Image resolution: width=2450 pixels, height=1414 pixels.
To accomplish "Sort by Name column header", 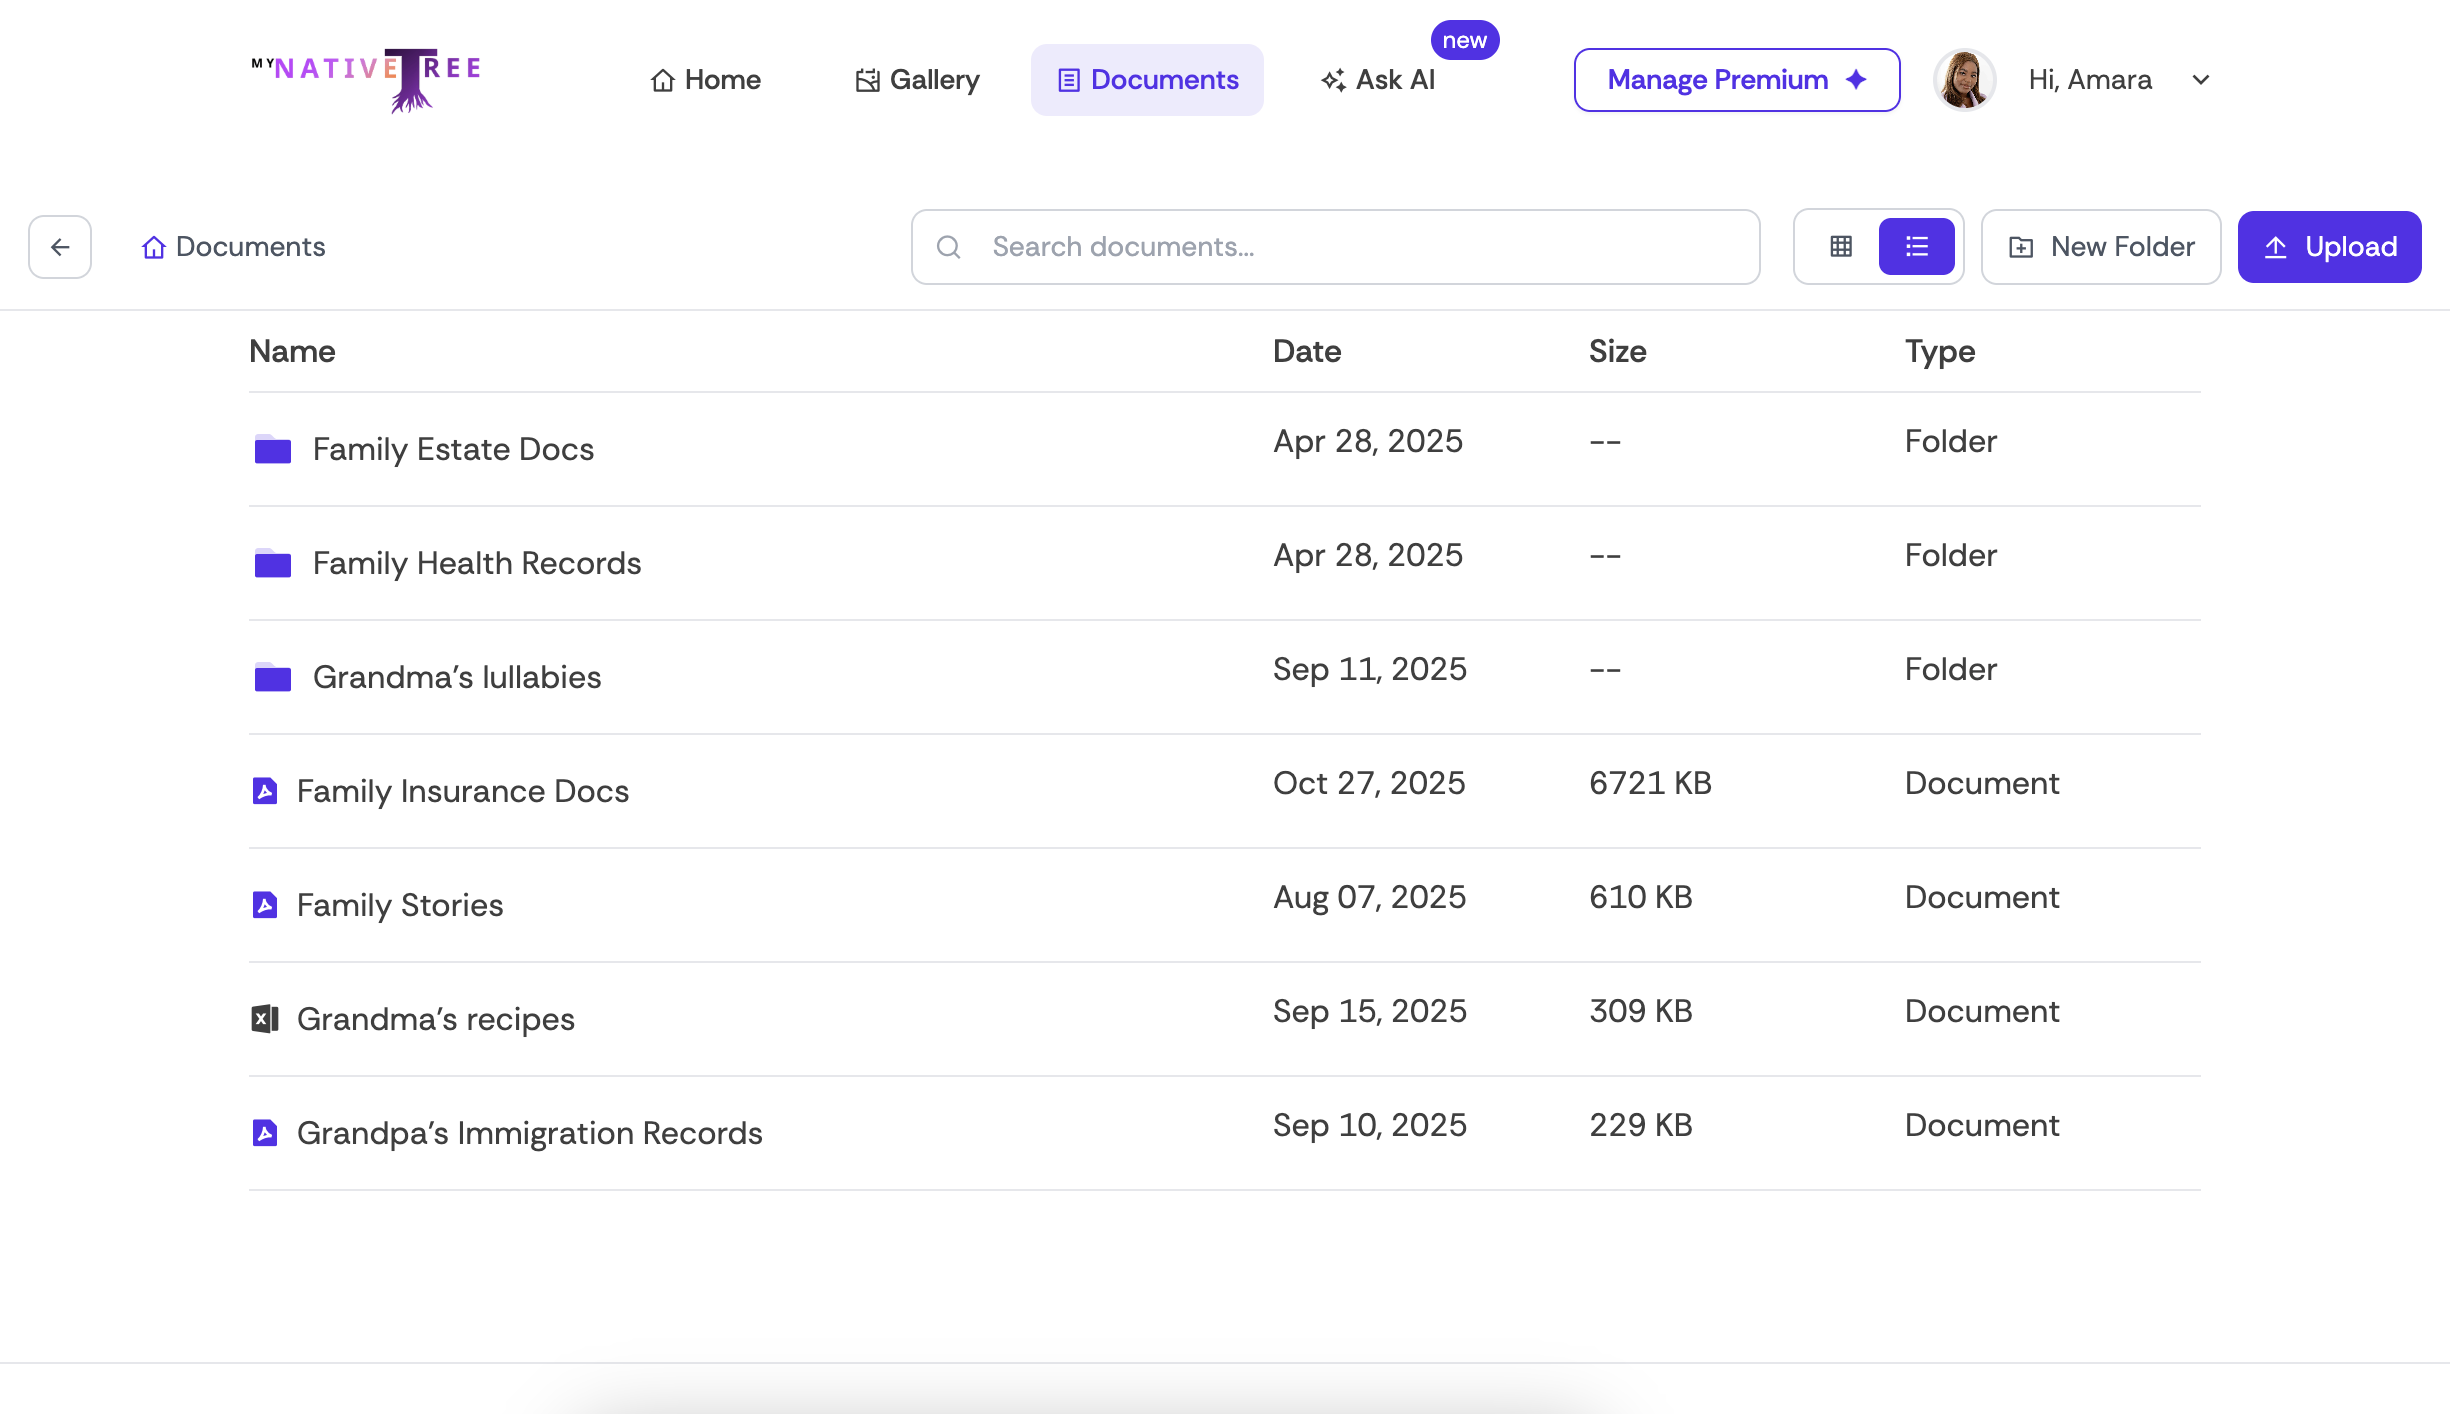I will 292,351.
